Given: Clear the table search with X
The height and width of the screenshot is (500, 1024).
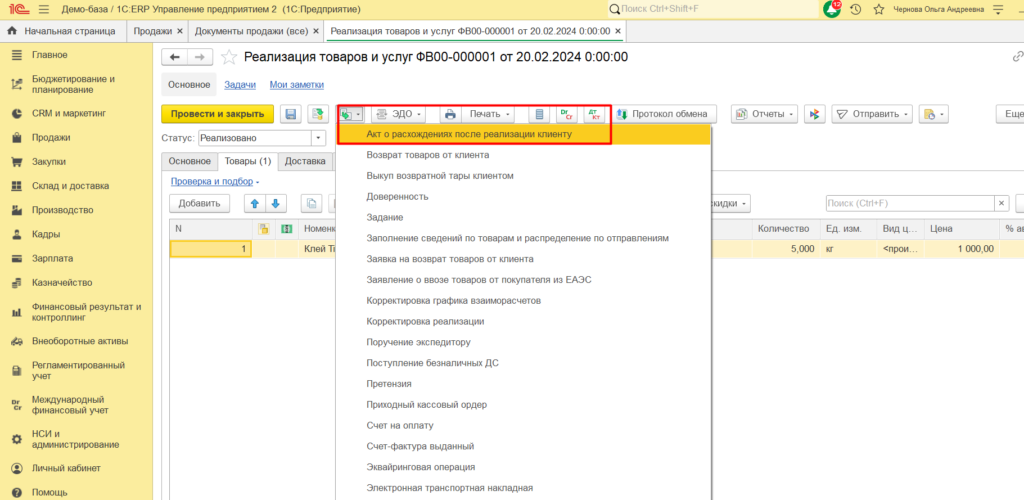Looking at the screenshot, I should pyautogui.click(x=1002, y=204).
